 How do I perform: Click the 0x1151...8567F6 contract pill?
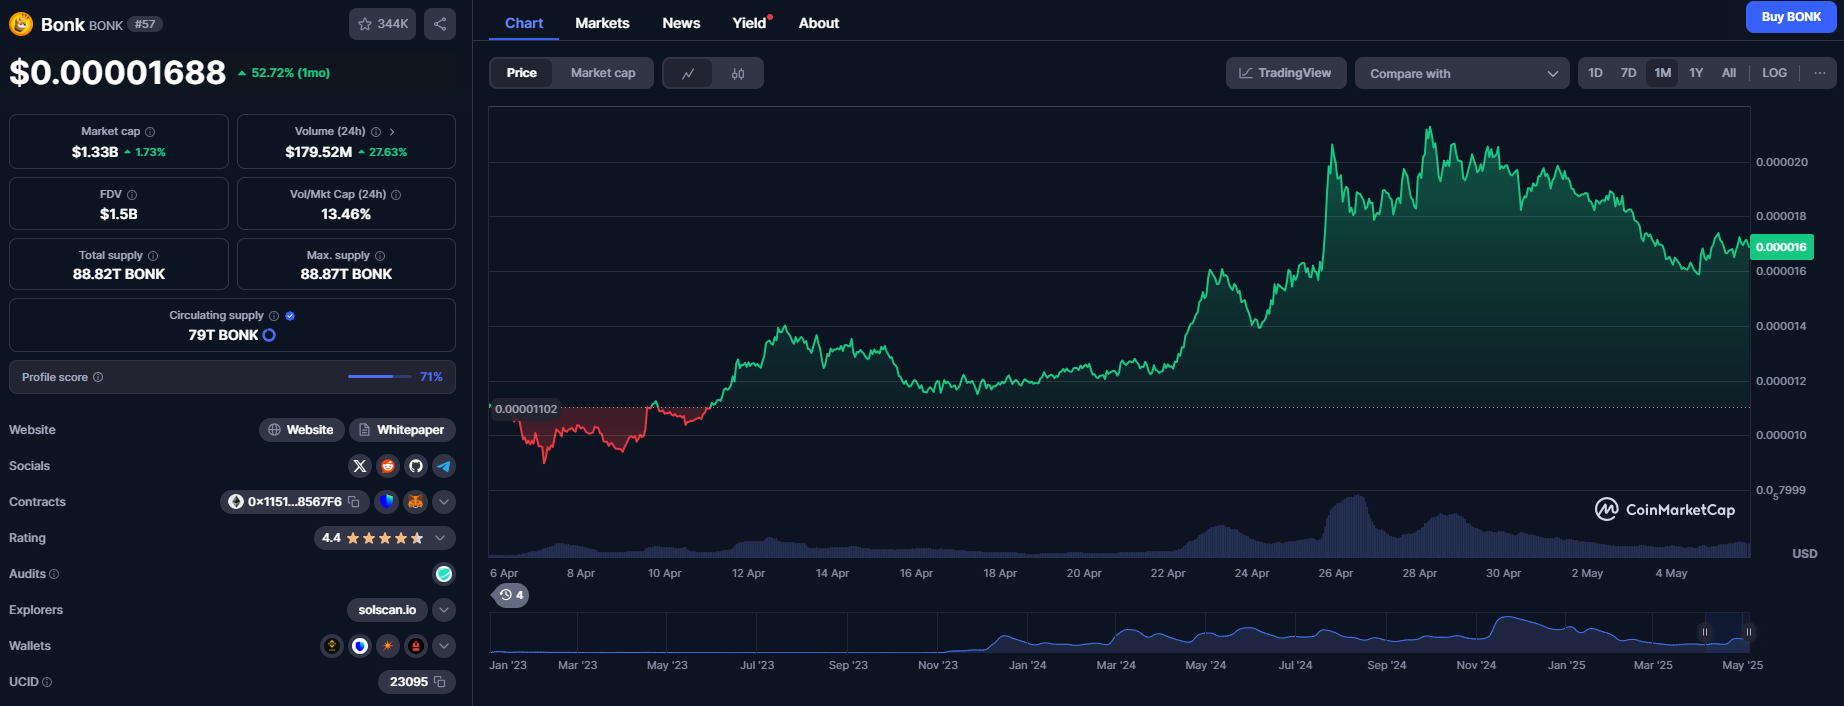coord(294,502)
